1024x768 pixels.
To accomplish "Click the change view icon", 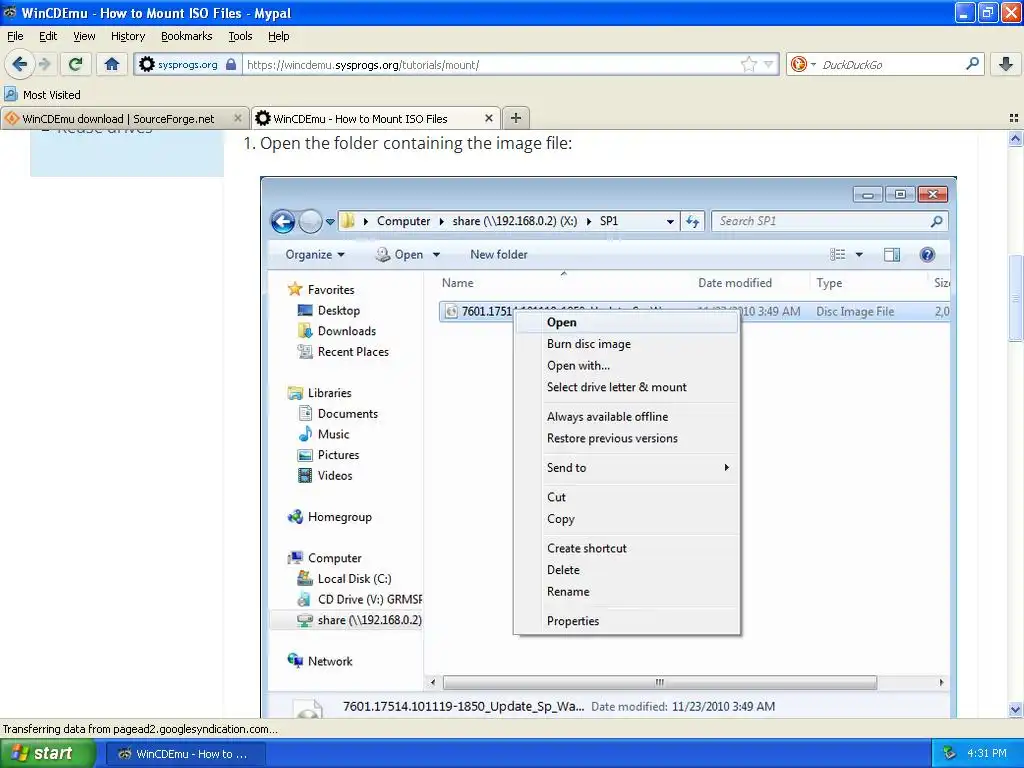I will (837, 255).
